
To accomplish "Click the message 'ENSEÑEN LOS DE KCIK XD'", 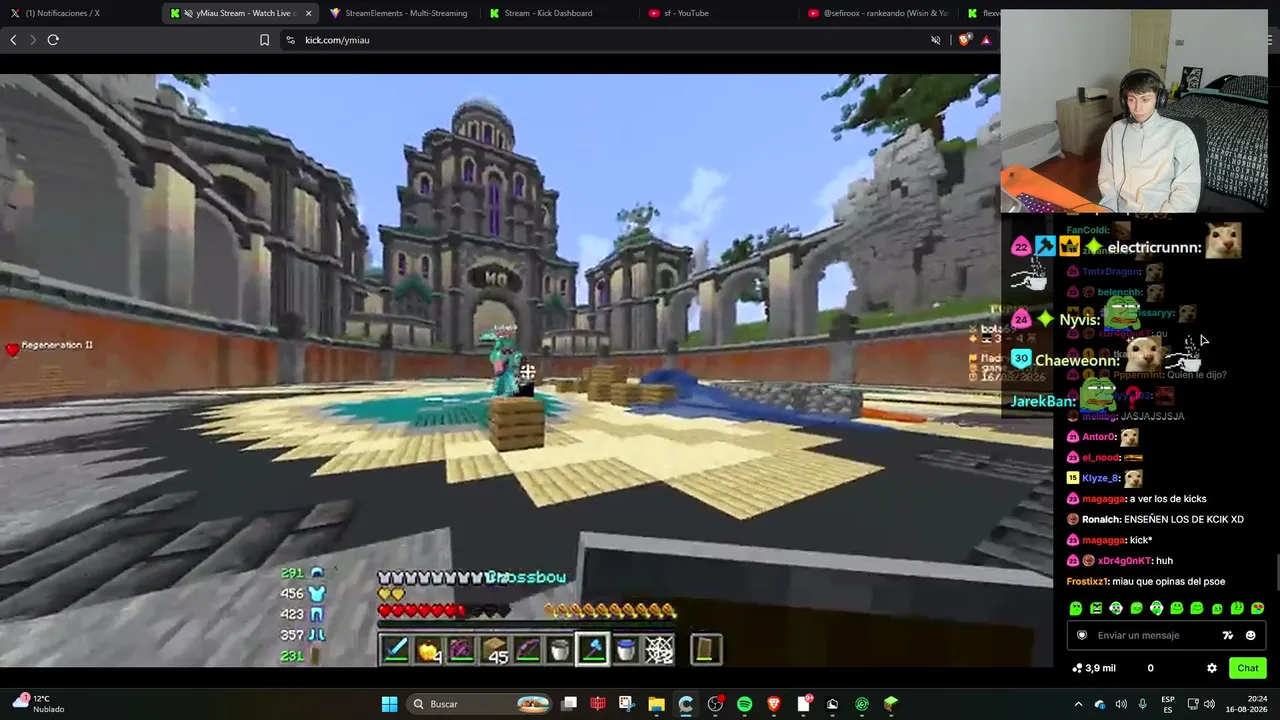I will [1184, 520].
